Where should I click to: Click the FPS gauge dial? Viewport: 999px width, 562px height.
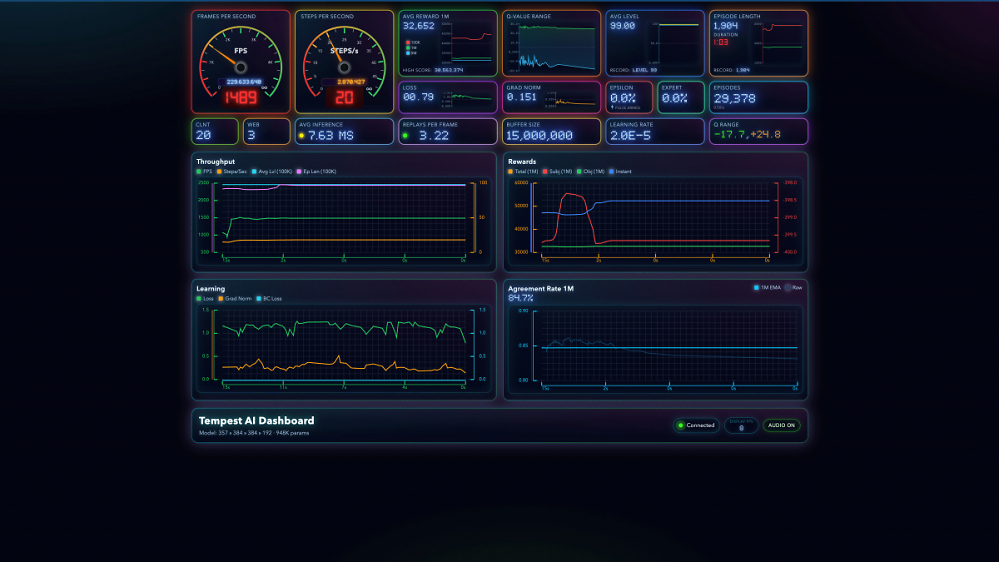point(241,62)
